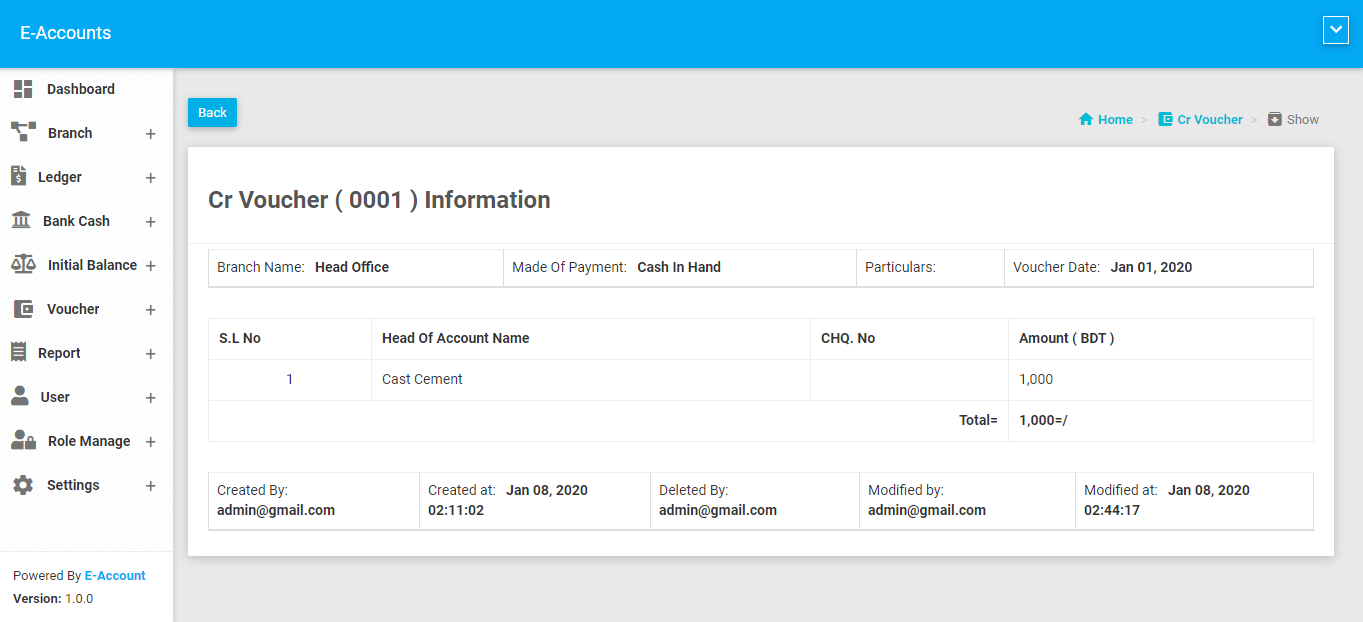
Task: Open the Cr Voucher breadcrumb link
Action: point(1209,119)
